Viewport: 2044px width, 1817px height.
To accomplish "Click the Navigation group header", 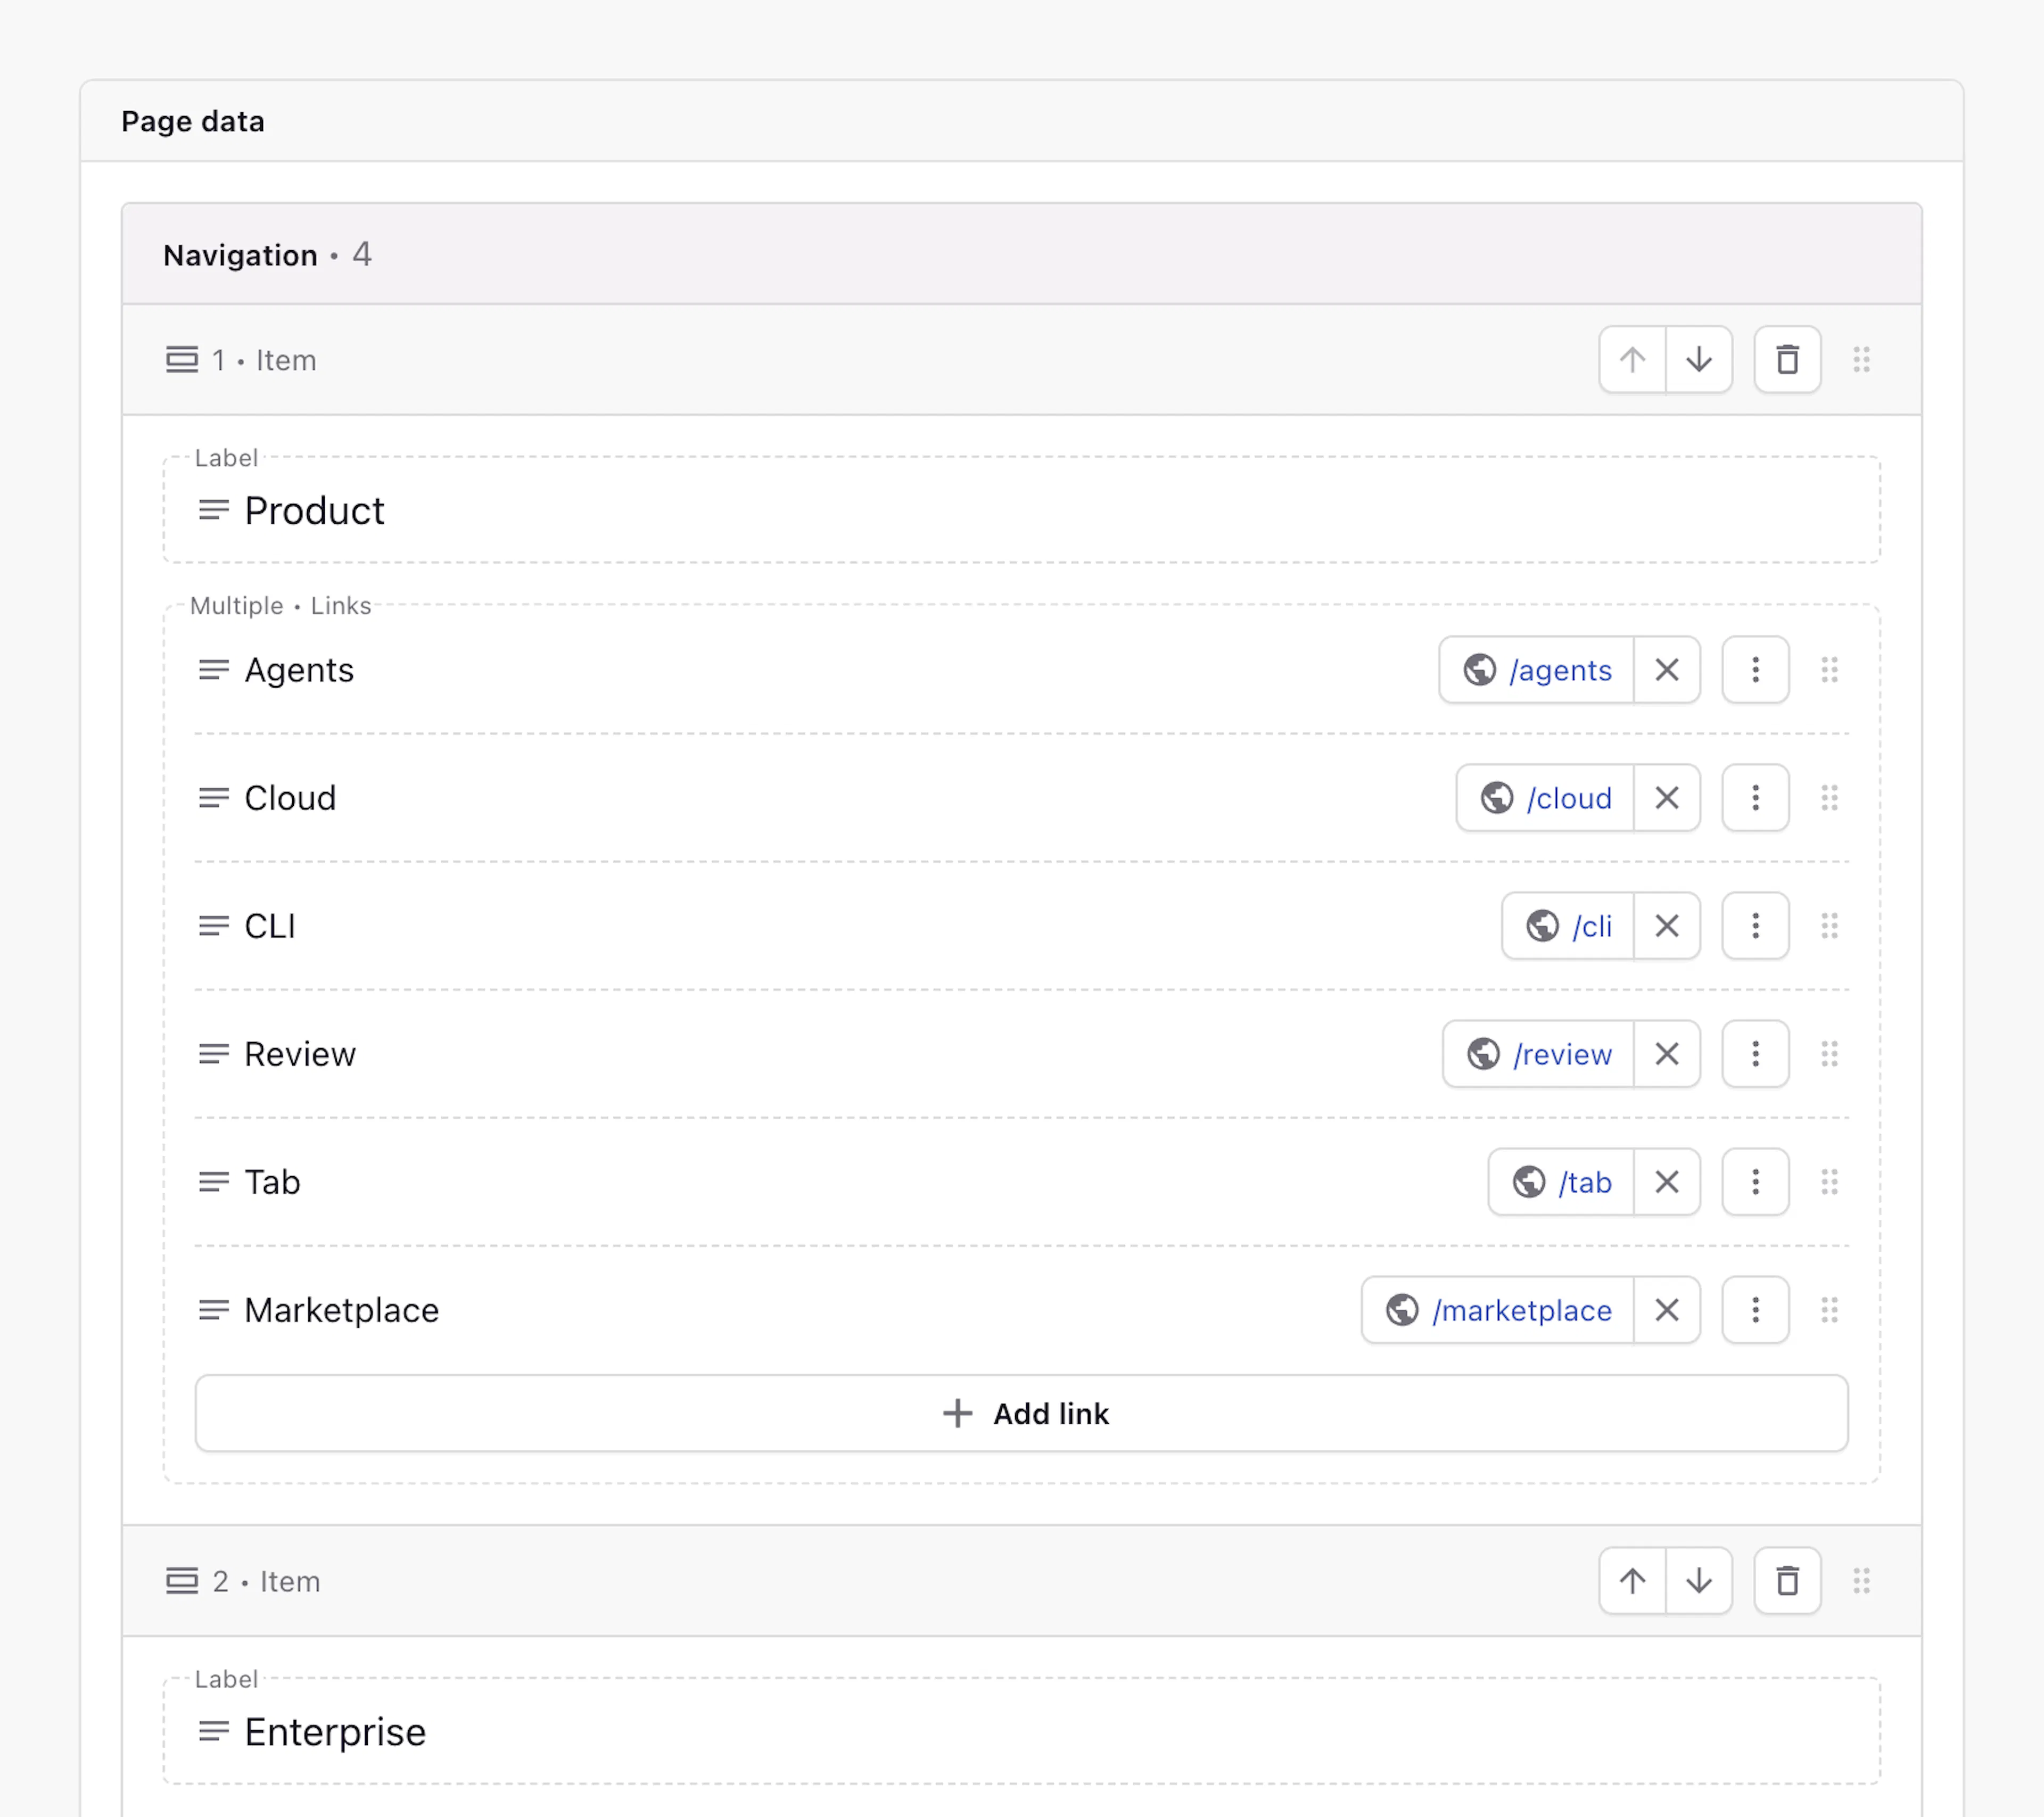I will pyautogui.click(x=1021, y=254).
